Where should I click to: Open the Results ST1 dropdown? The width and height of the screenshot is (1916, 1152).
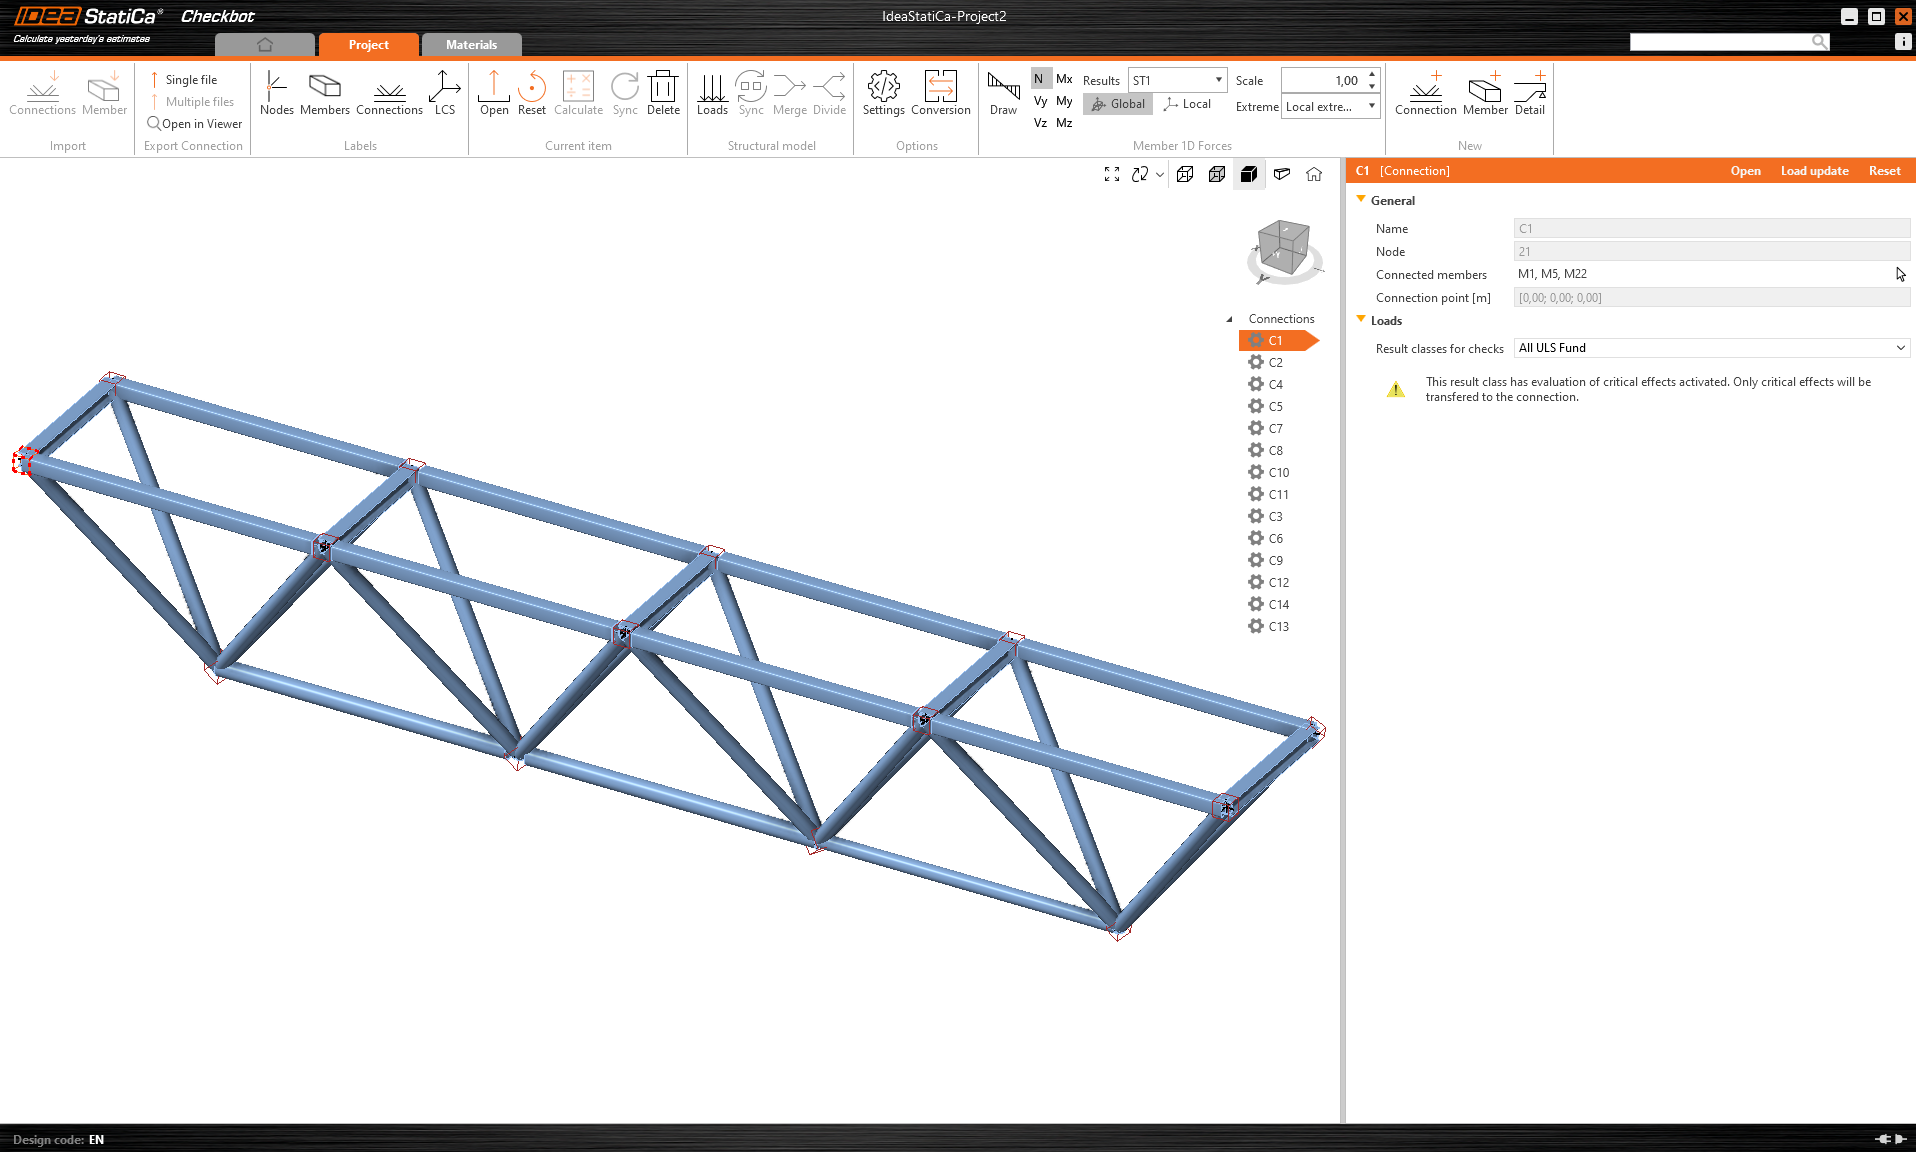[x=1177, y=80]
